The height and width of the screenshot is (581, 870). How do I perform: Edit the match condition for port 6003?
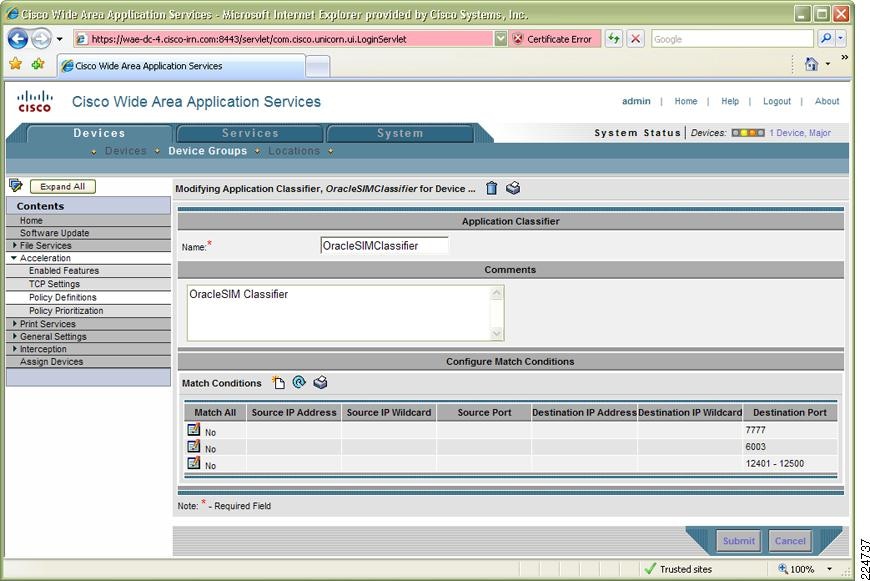(x=194, y=446)
